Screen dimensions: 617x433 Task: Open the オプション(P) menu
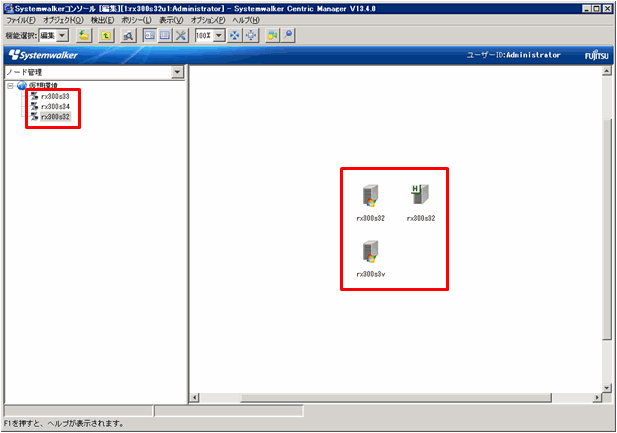[208, 20]
